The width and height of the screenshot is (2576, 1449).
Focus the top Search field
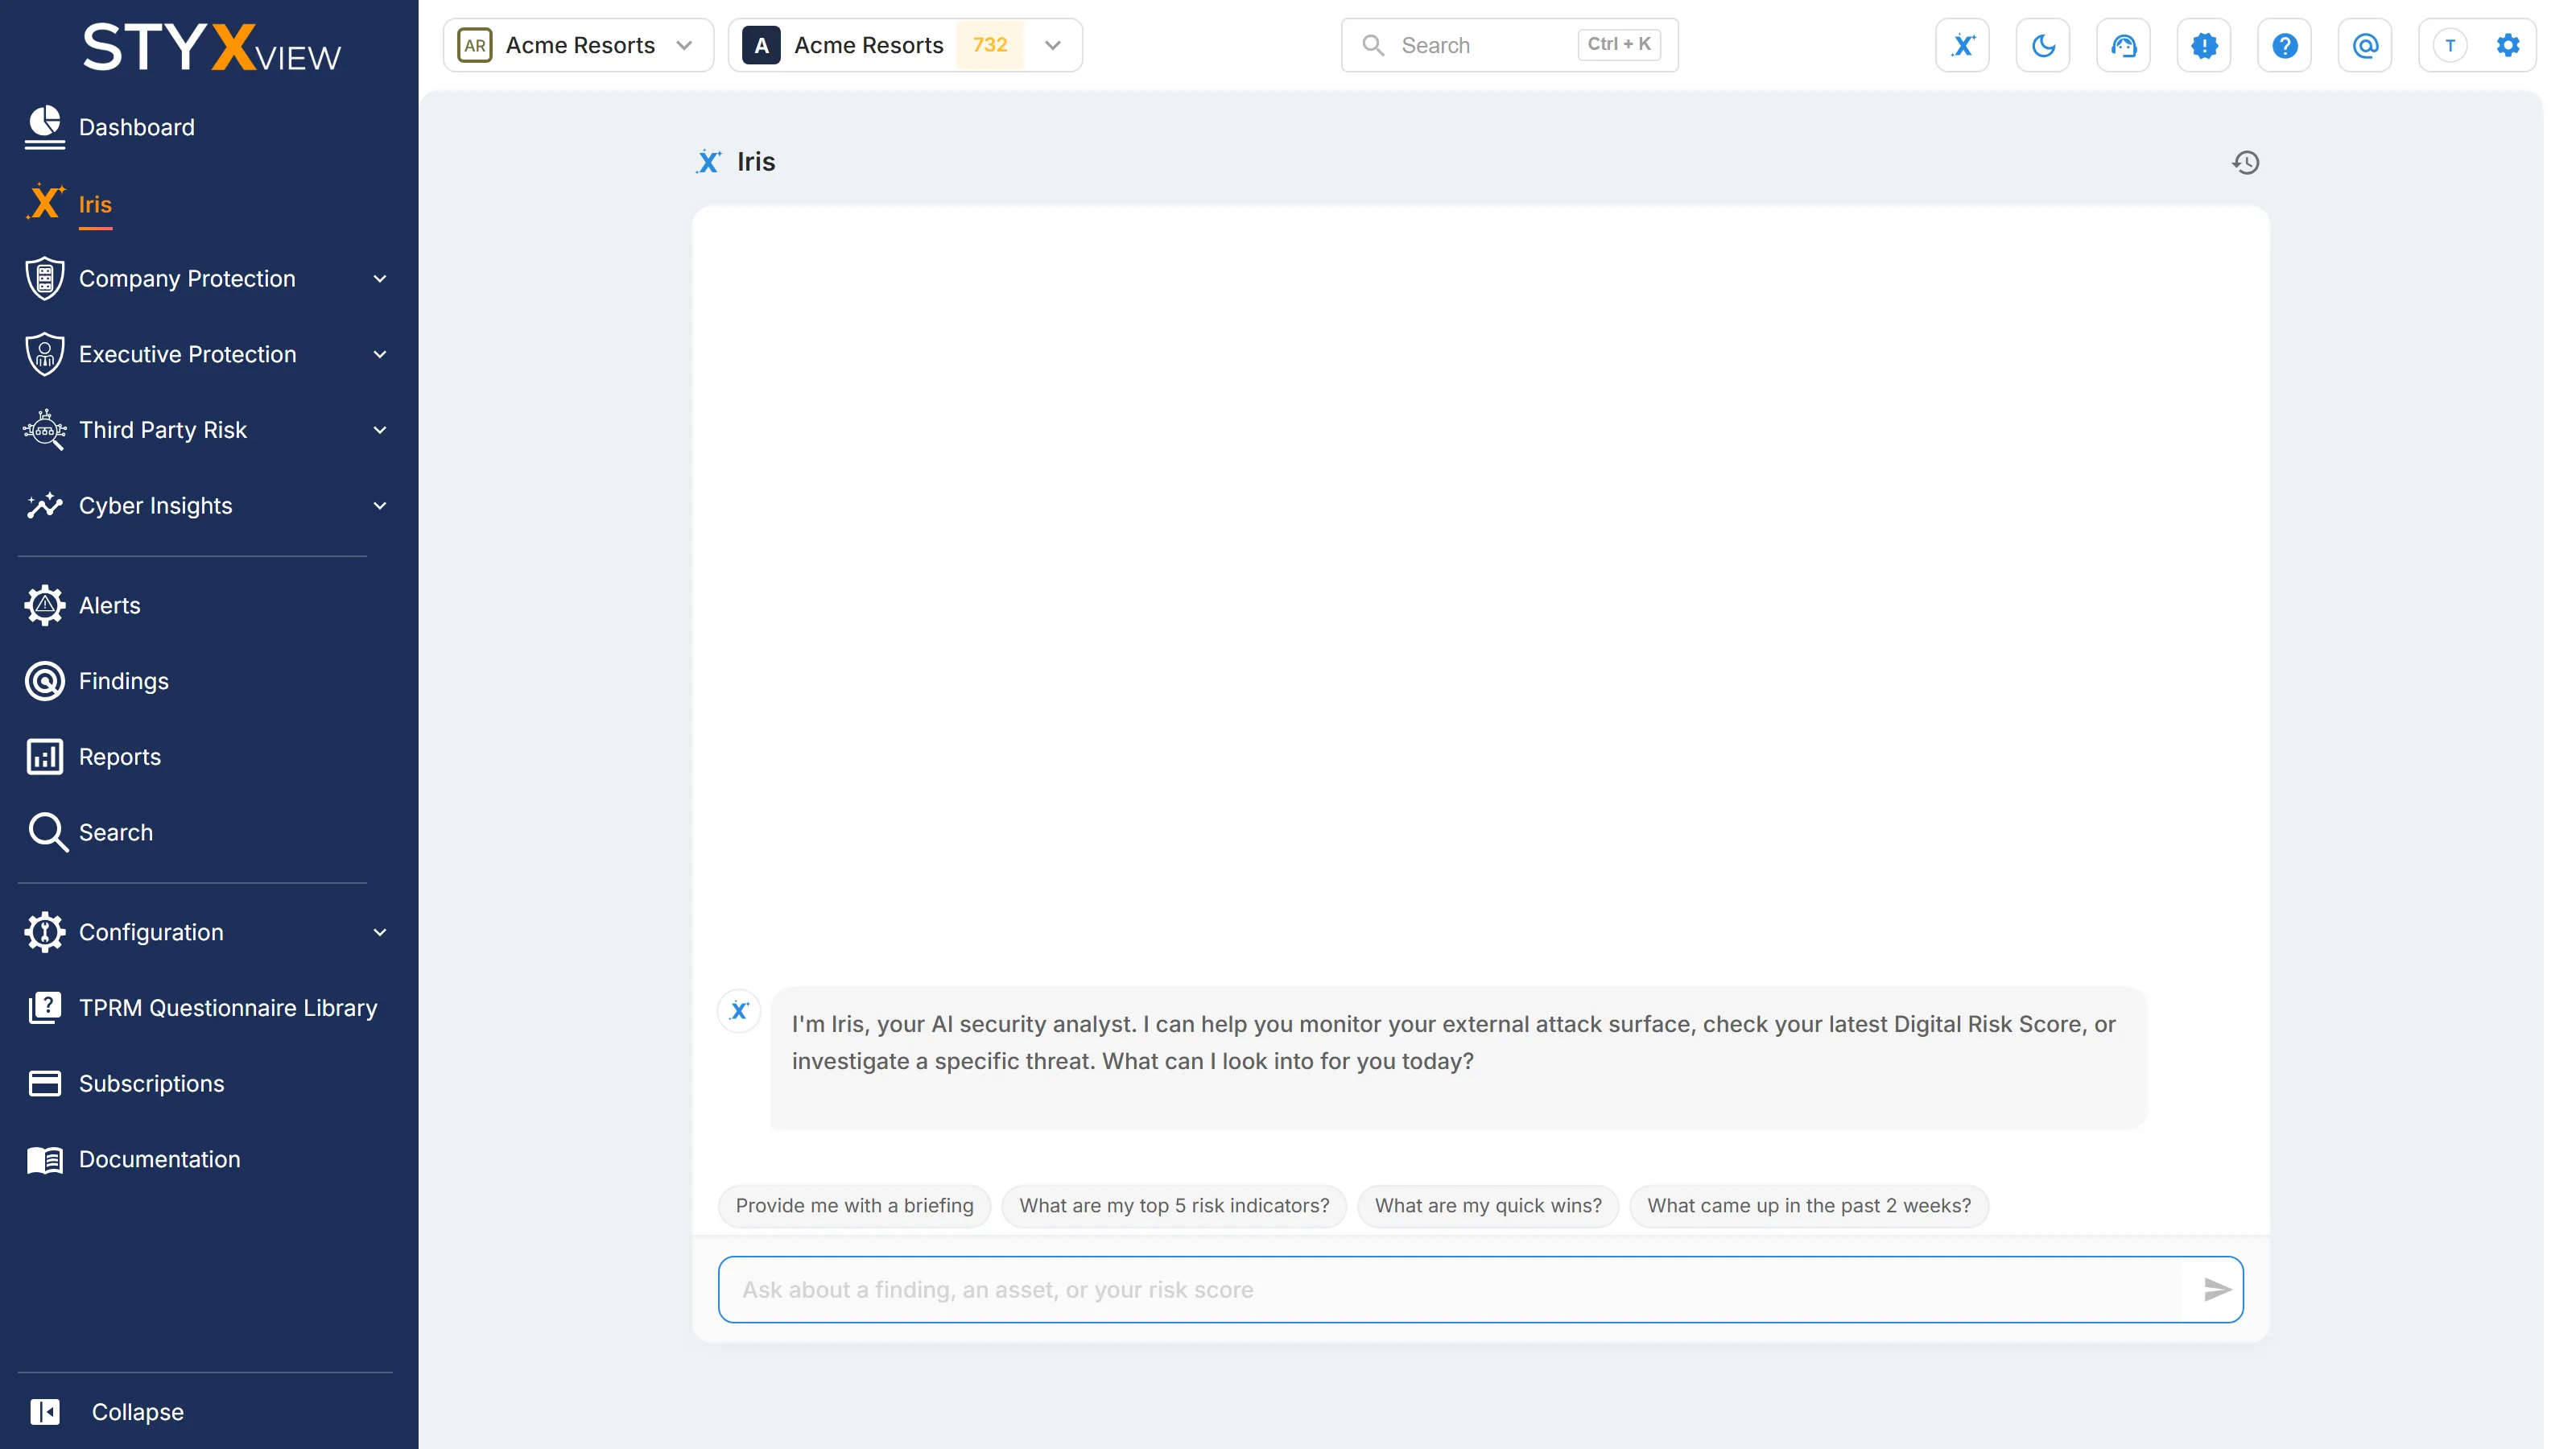click(x=1509, y=45)
